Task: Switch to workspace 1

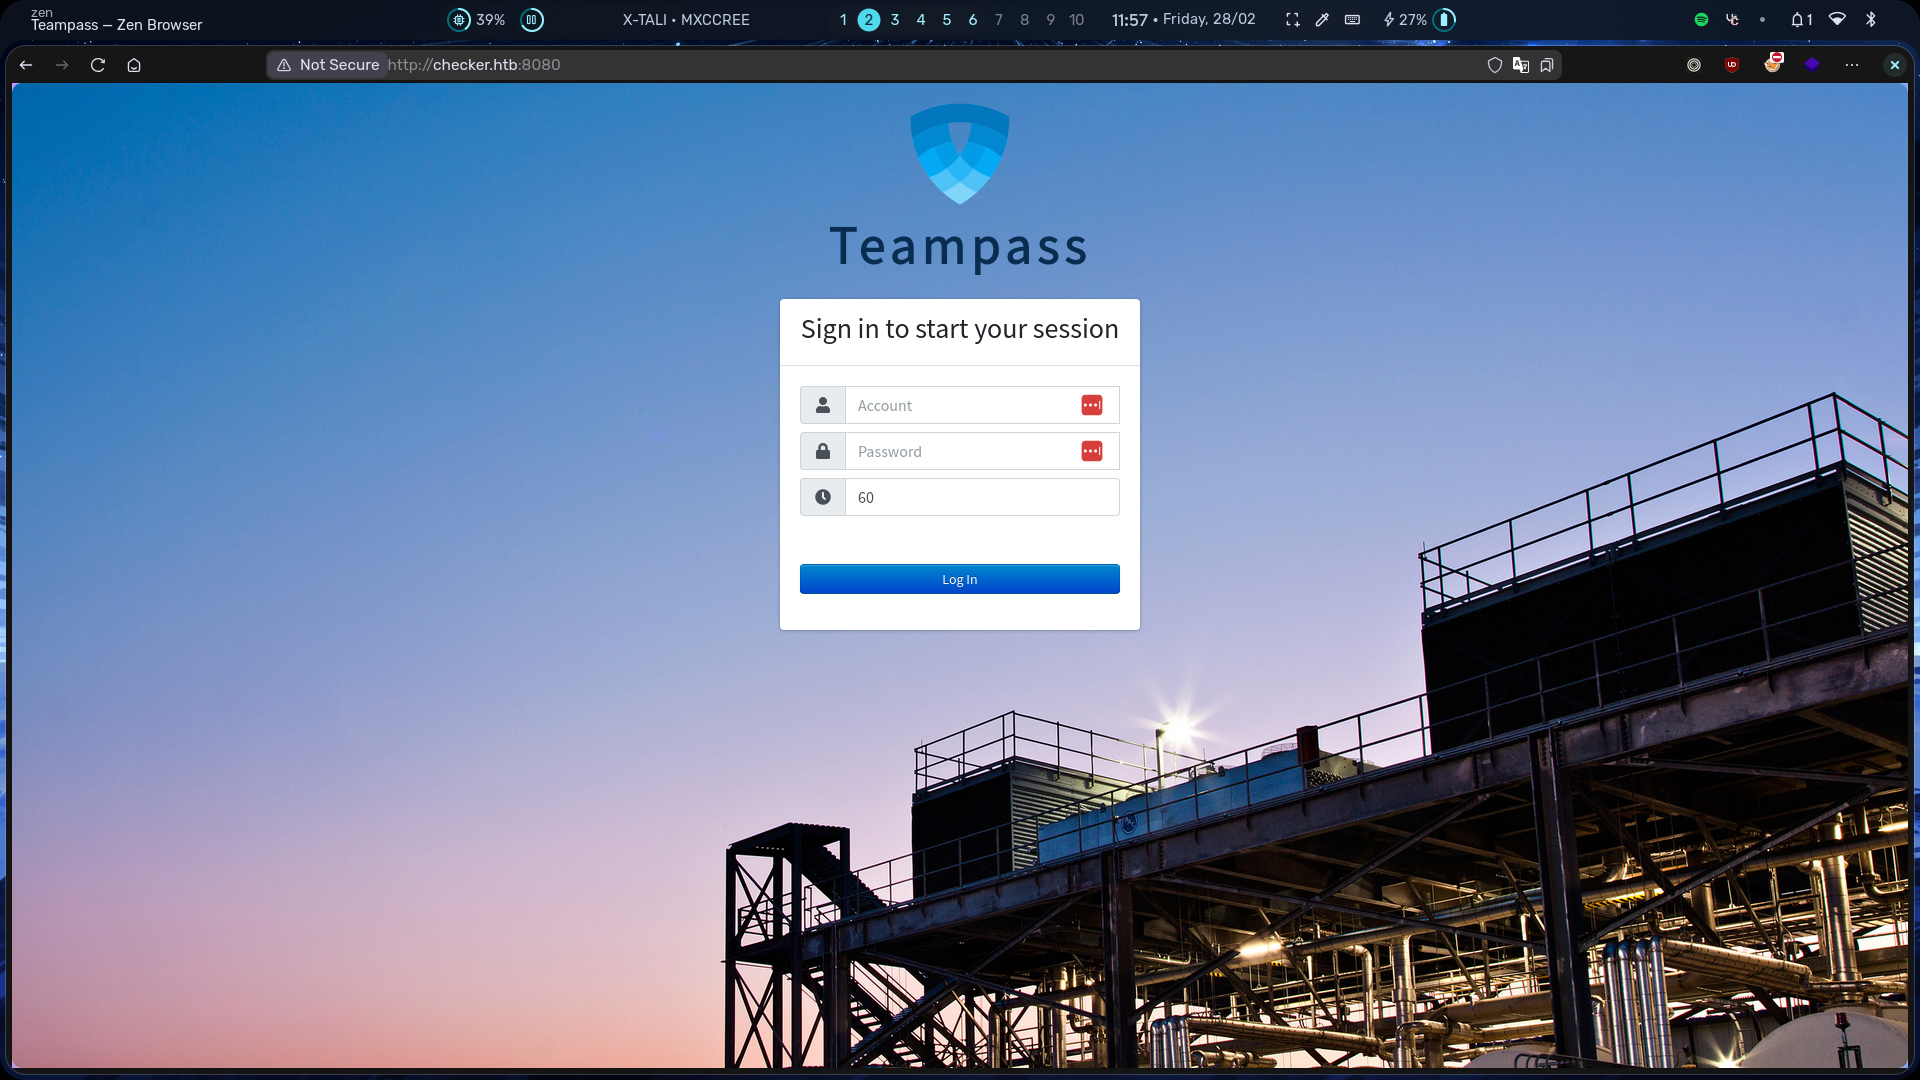Action: [x=843, y=20]
